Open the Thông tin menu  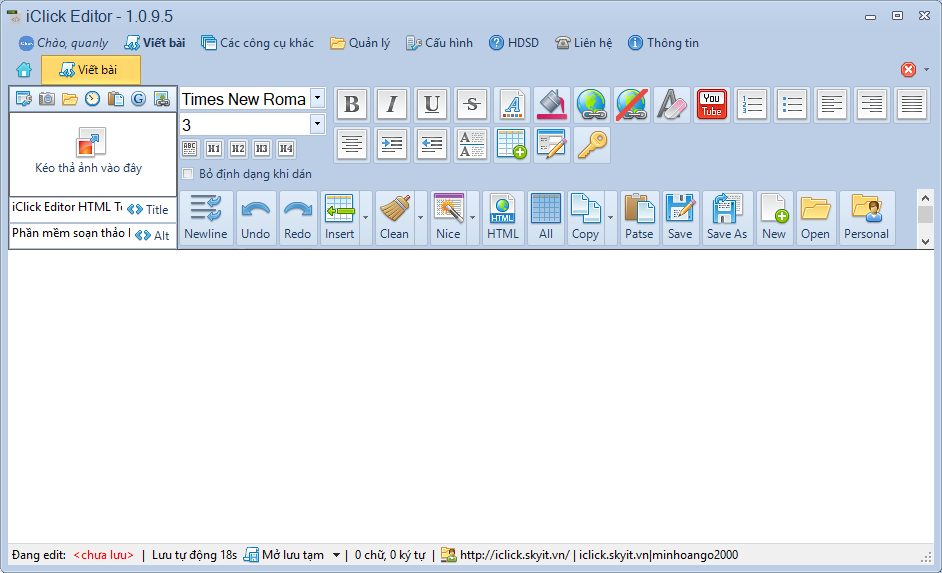[x=663, y=43]
